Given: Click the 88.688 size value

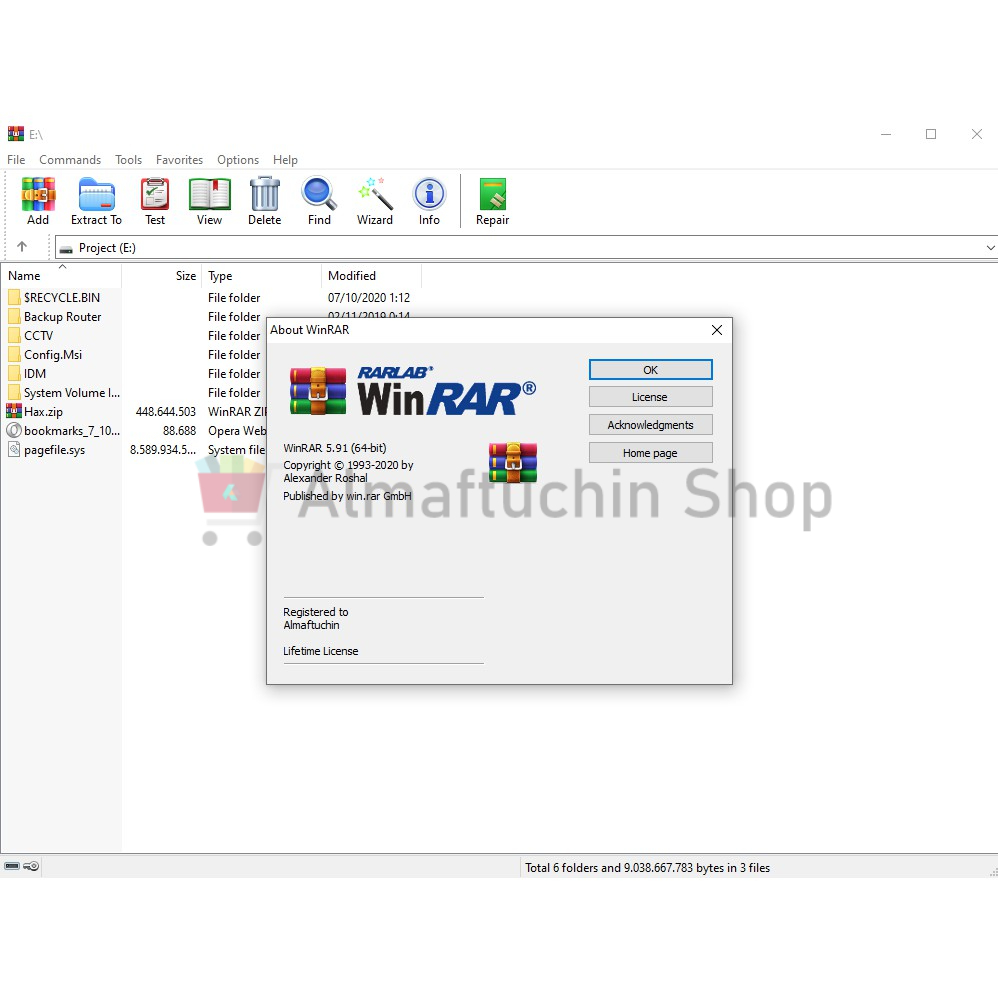Looking at the screenshot, I should point(179,431).
